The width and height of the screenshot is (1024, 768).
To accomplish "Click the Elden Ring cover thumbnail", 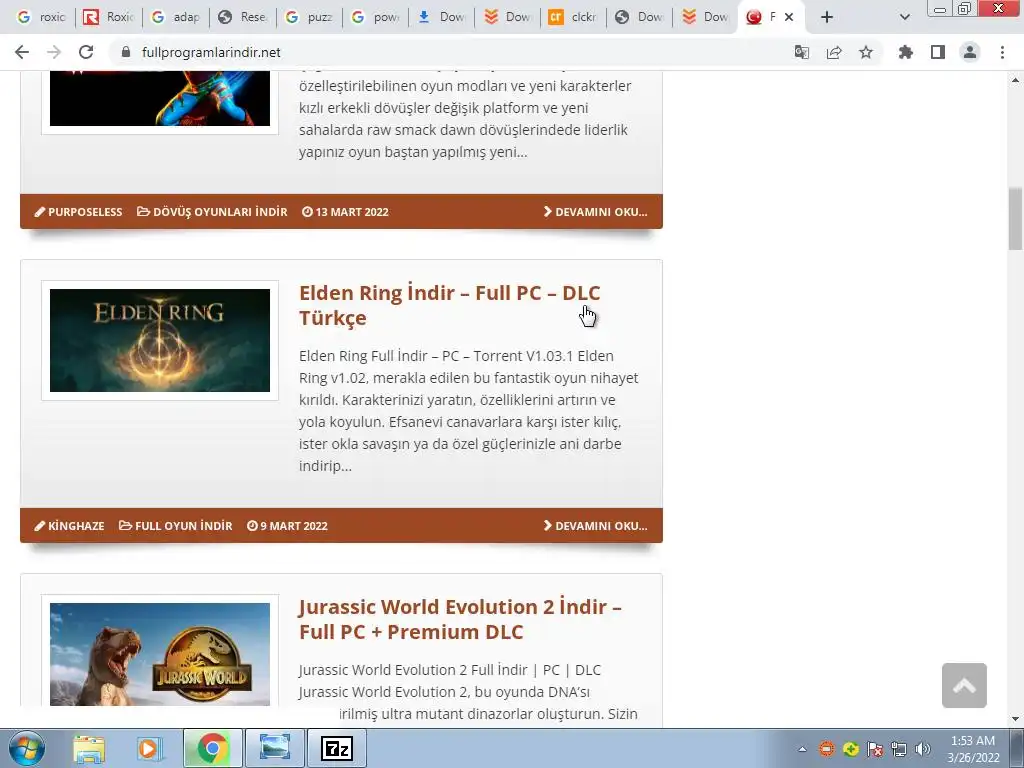I will point(160,340).
